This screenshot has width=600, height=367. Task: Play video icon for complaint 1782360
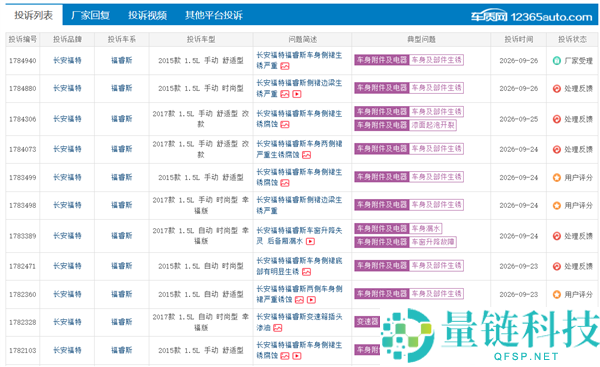311,300
